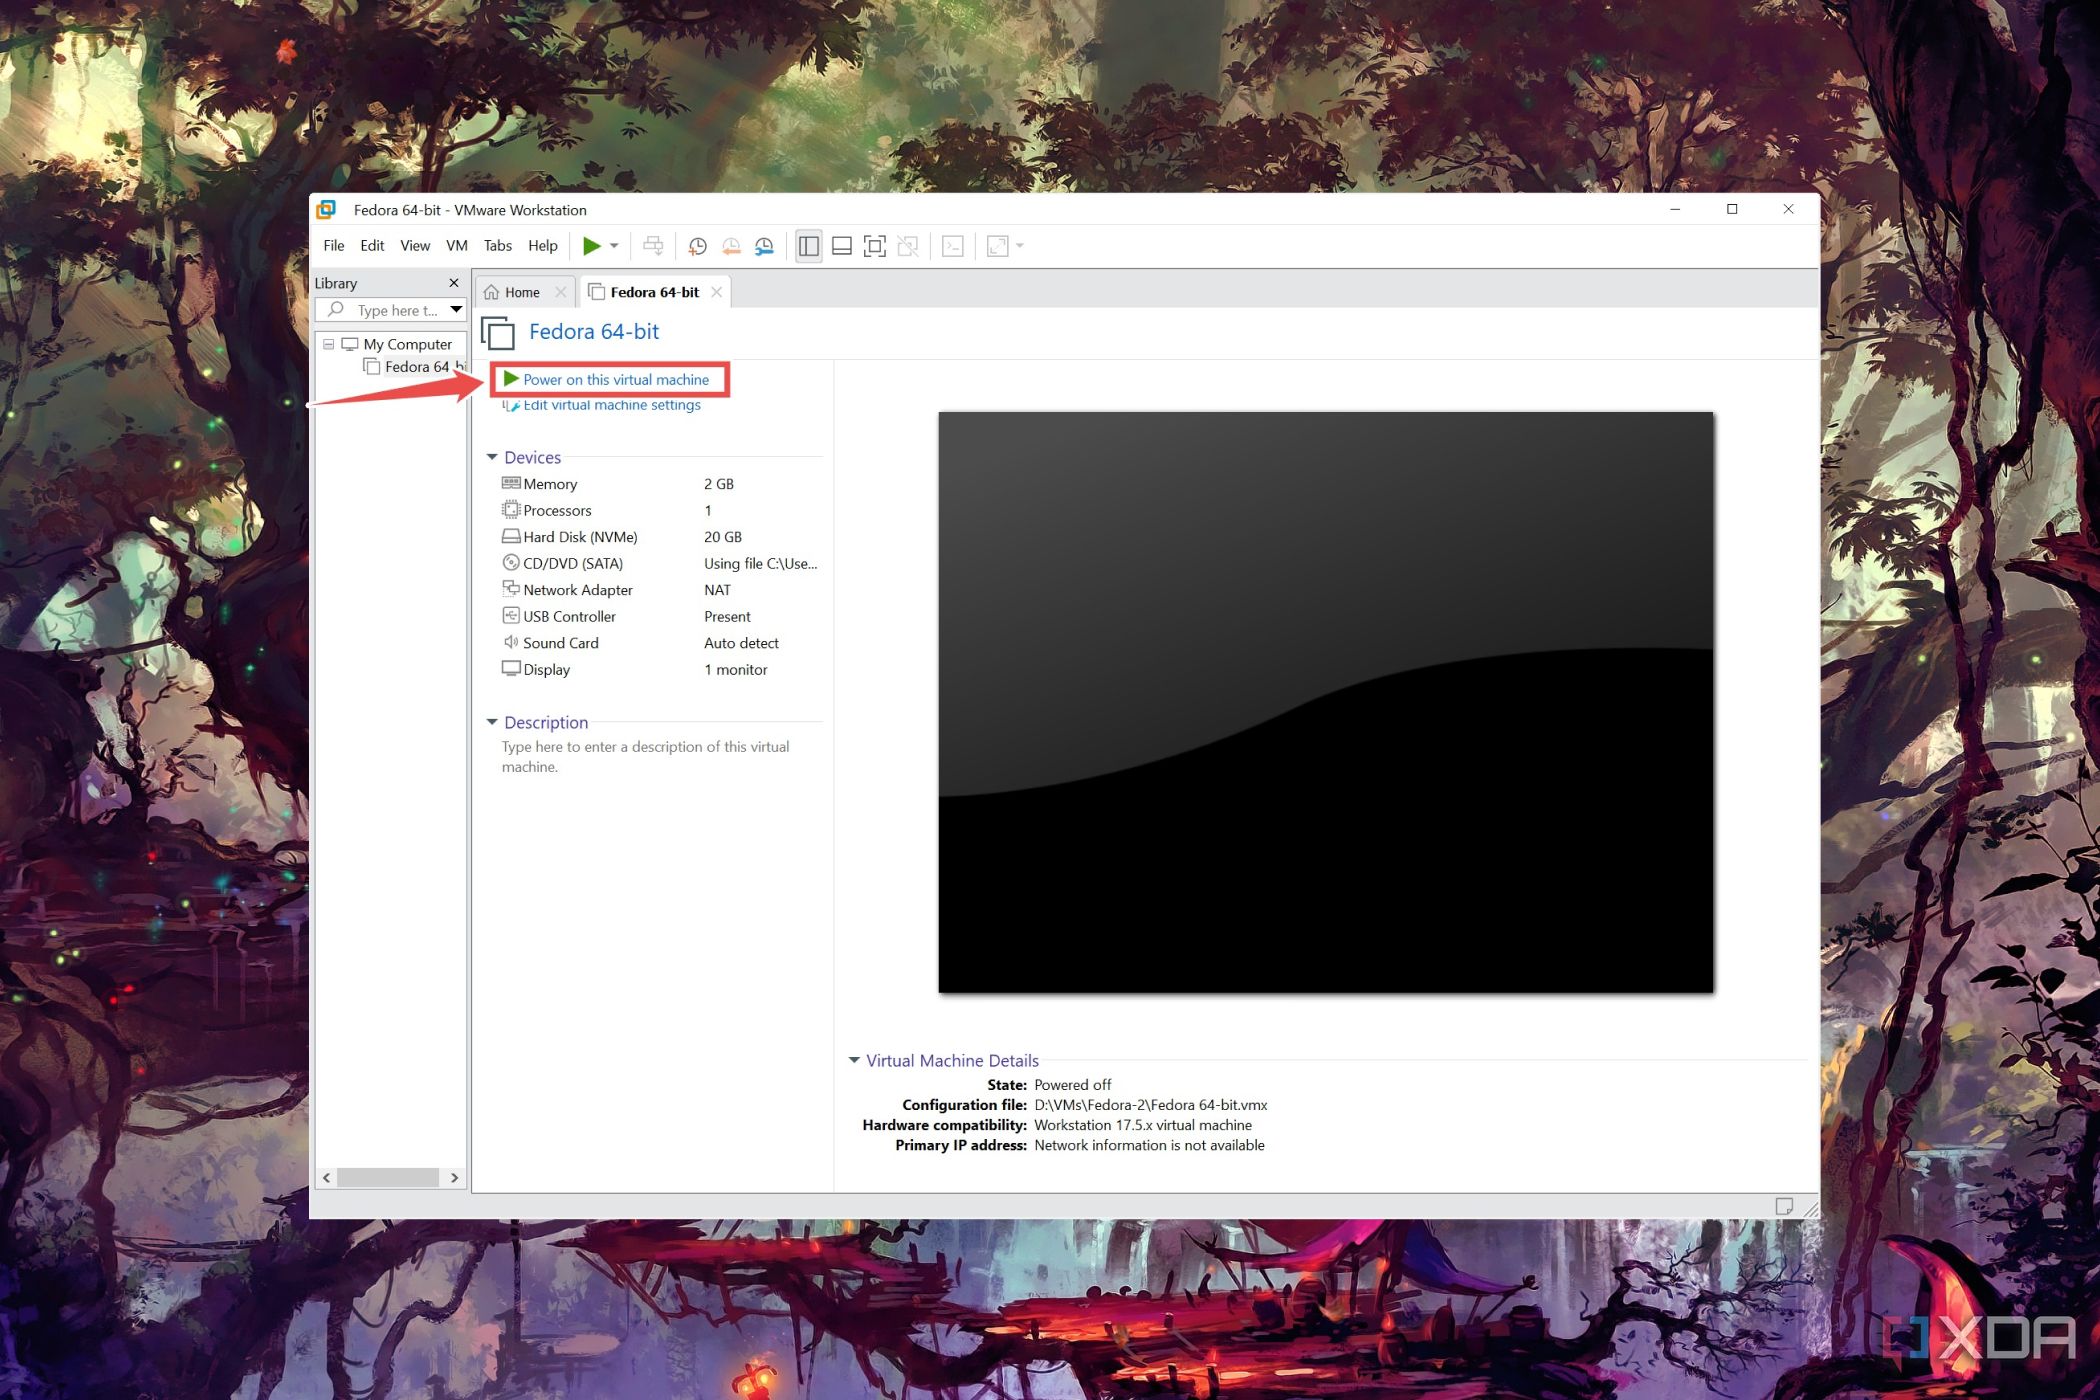The height and width of the screenshot is (1400, 2100).
Task: Close the Fedora 64-bit tab
Action: click(716, 292)
